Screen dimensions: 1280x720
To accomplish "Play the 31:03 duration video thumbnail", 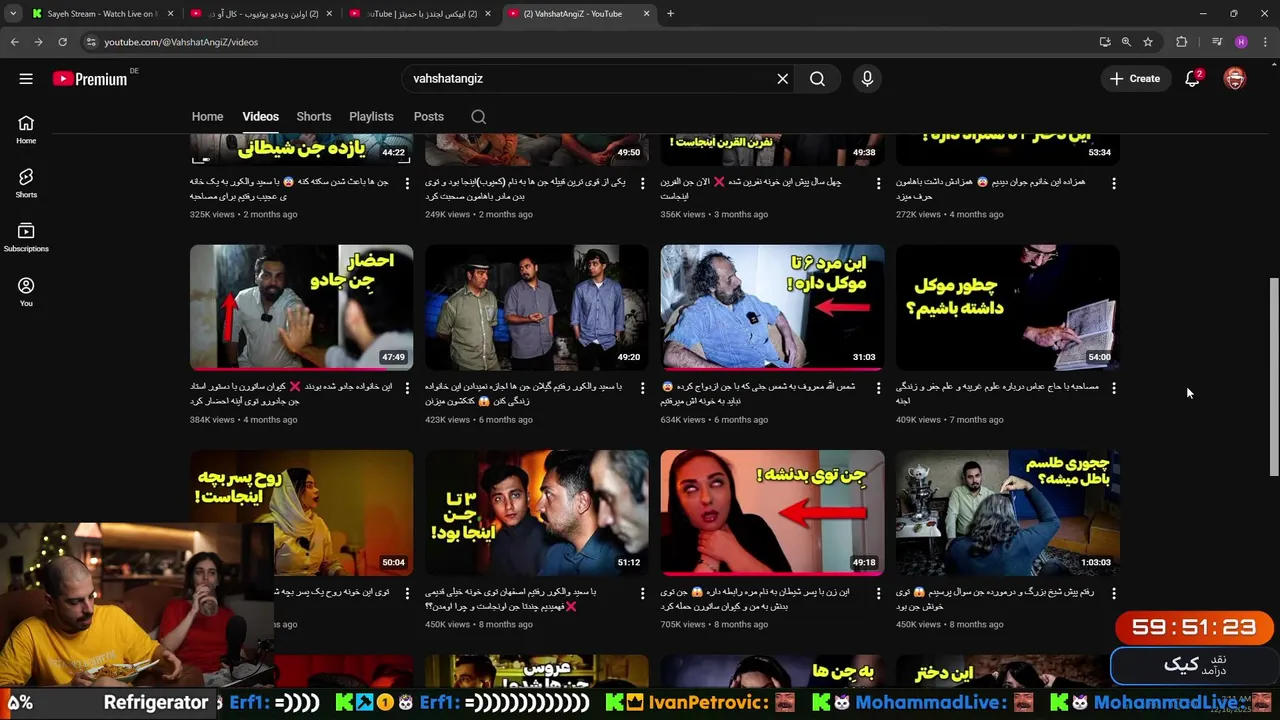I will [772, 307].
